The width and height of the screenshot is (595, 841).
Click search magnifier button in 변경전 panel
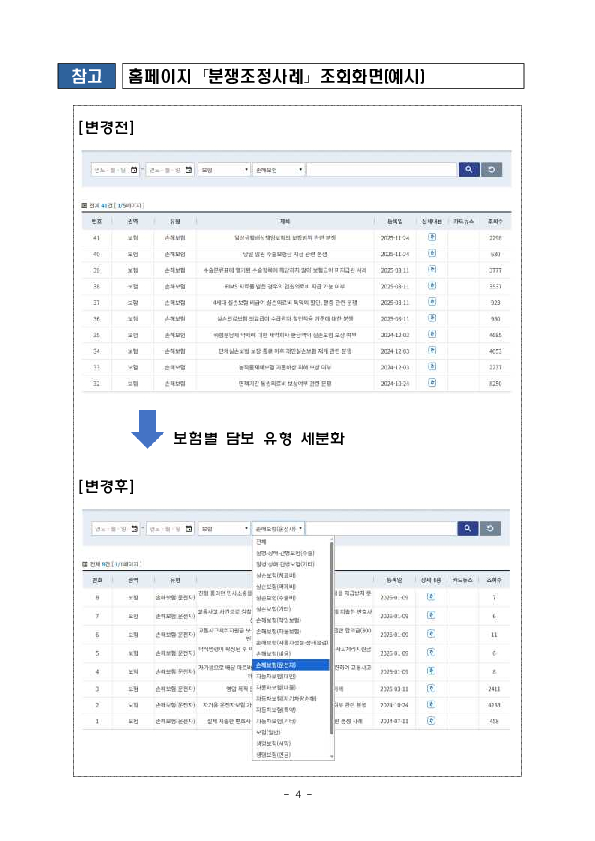pos(468,169)
